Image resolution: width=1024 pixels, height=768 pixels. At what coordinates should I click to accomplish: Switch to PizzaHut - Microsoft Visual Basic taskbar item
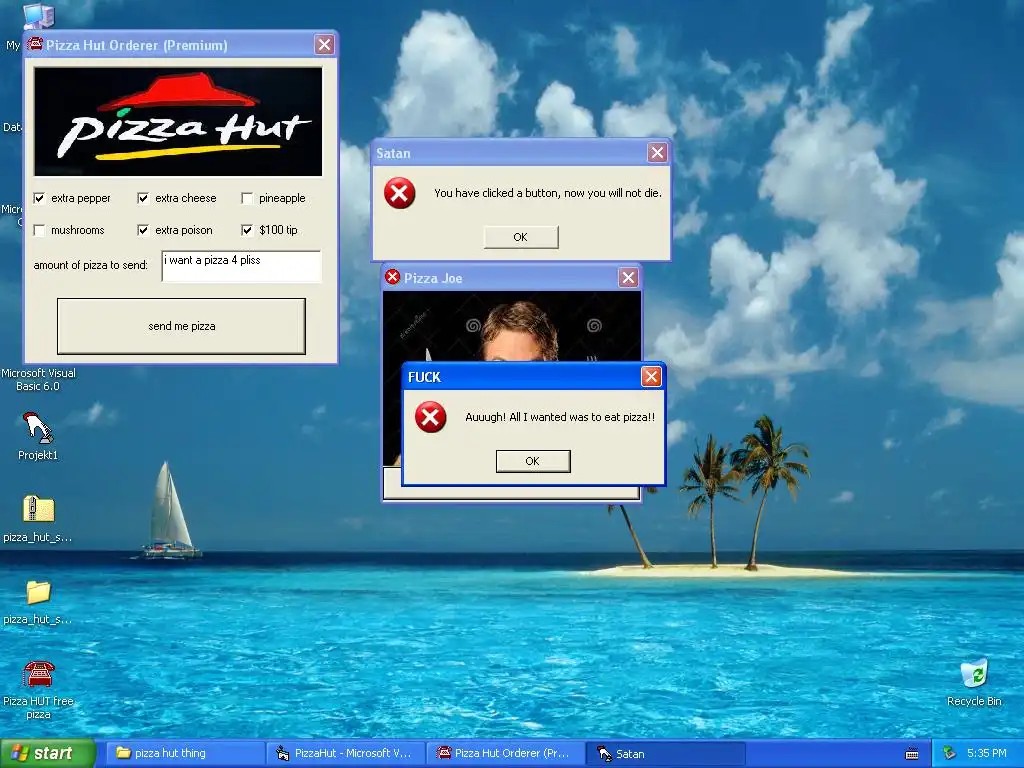pyautogui.click(x=345, y=754)
